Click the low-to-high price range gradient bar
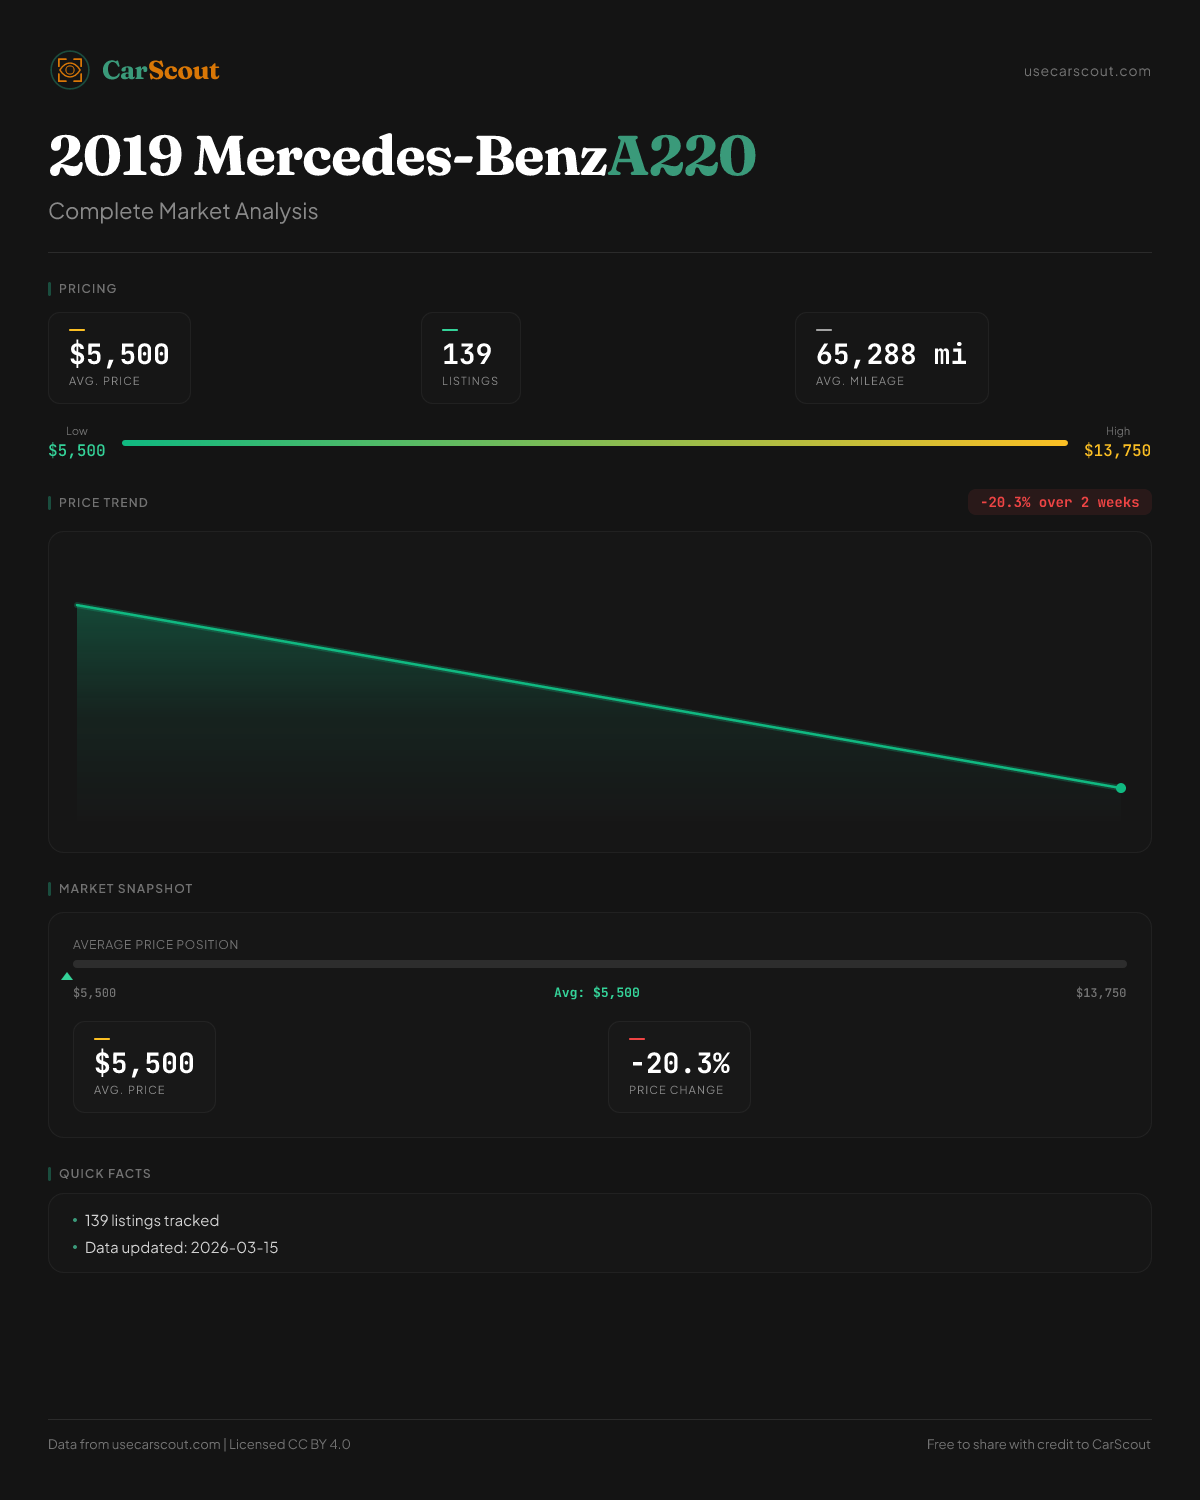The height and width of the screenshot is (1500, 1200). 595,442
